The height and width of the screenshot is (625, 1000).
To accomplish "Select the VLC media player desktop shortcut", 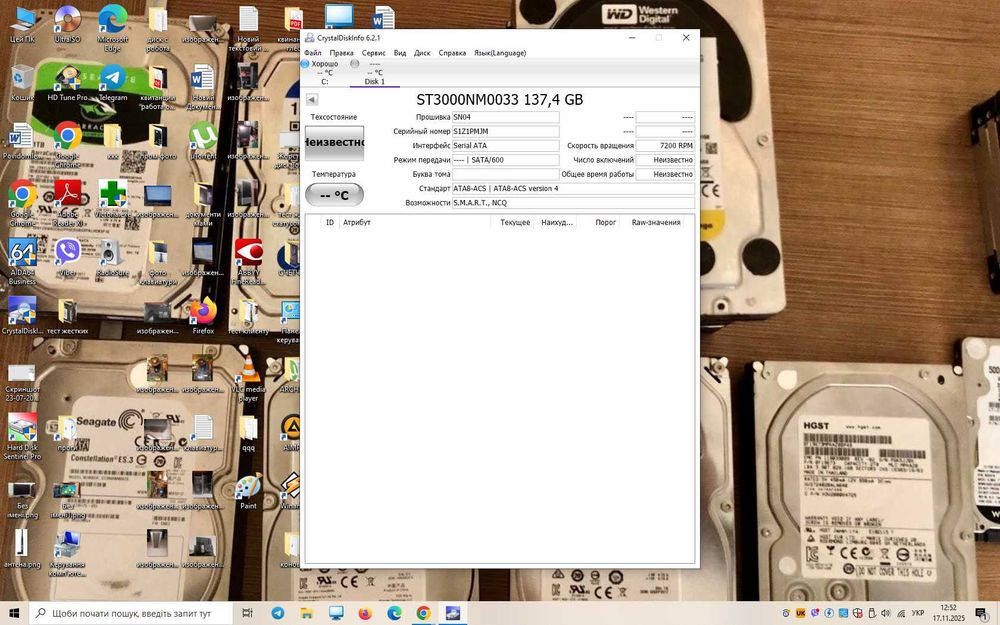I will pyautogui.click(x=248, y=379).
